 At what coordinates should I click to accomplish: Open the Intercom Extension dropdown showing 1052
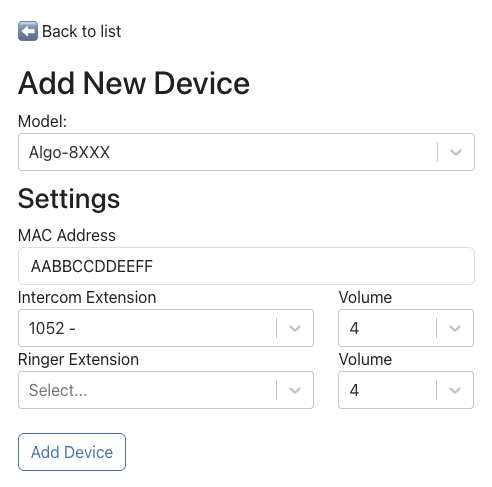coord(166,328)
